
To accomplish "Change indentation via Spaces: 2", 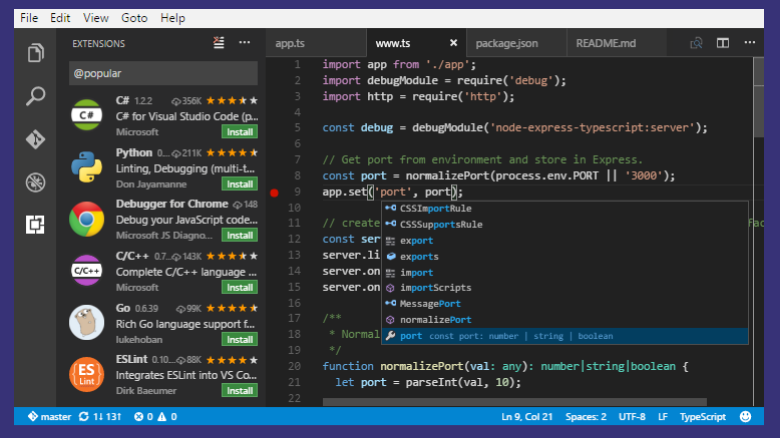I will pyautogui.click(x=585, y=417).
